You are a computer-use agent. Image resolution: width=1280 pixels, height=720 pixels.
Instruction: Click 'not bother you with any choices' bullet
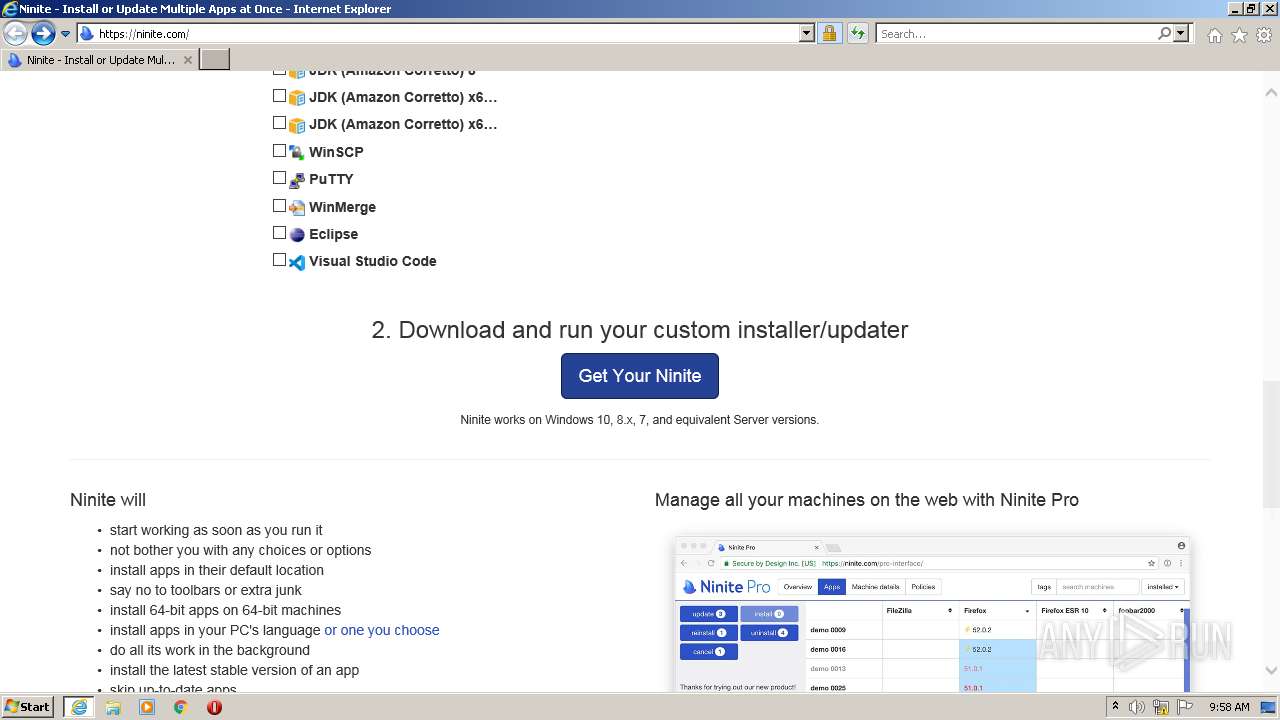(x=240, y=550)
